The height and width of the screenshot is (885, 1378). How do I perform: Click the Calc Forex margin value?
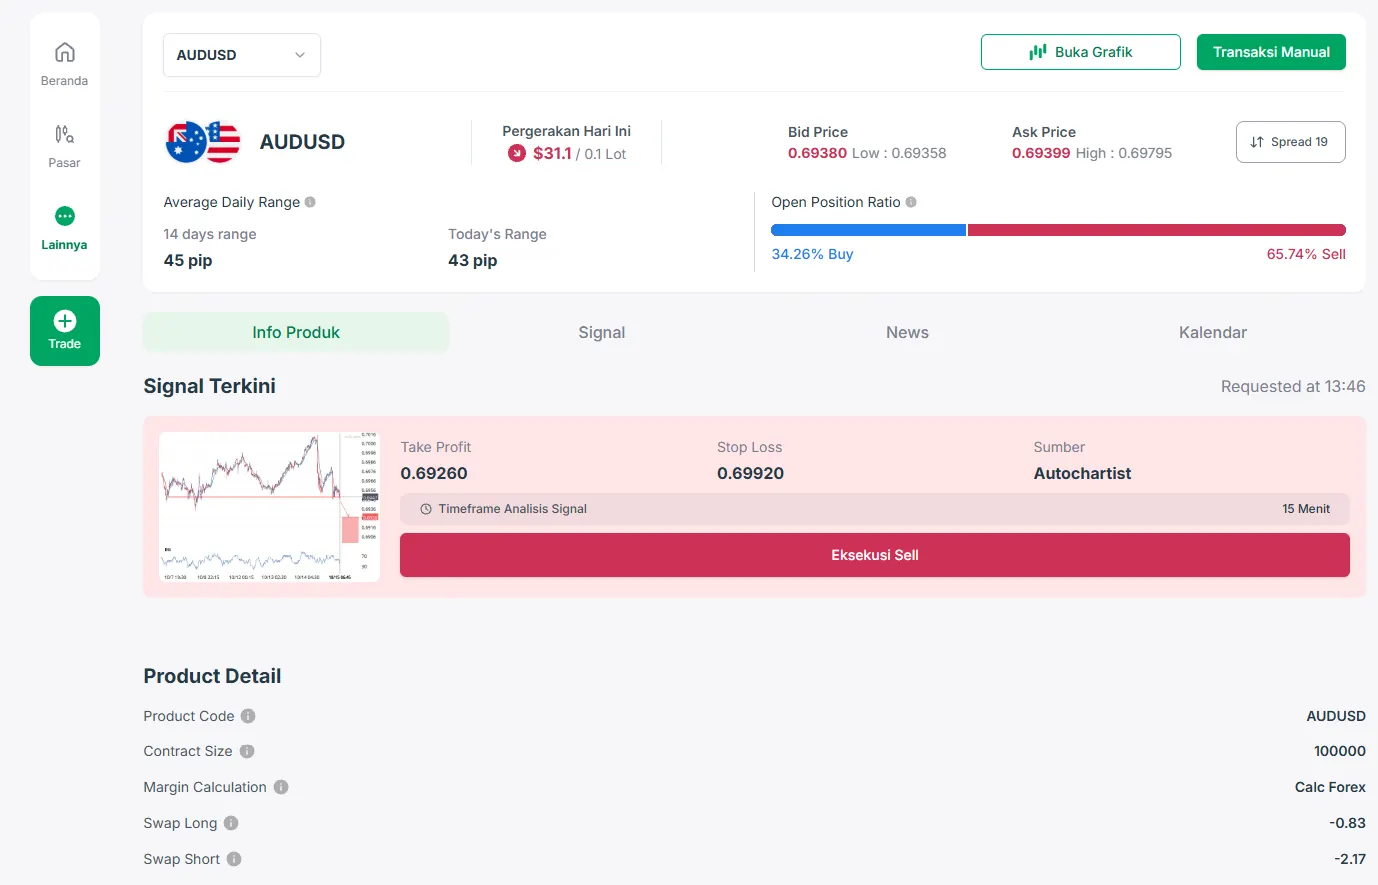tap(1330, 787)
